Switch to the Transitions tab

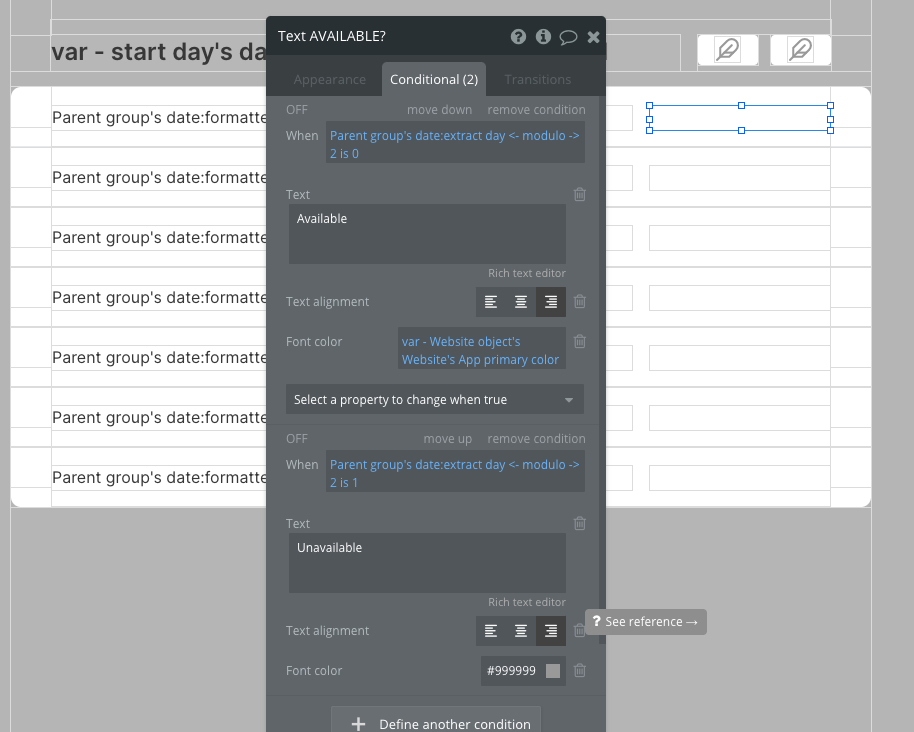[537, 80]
